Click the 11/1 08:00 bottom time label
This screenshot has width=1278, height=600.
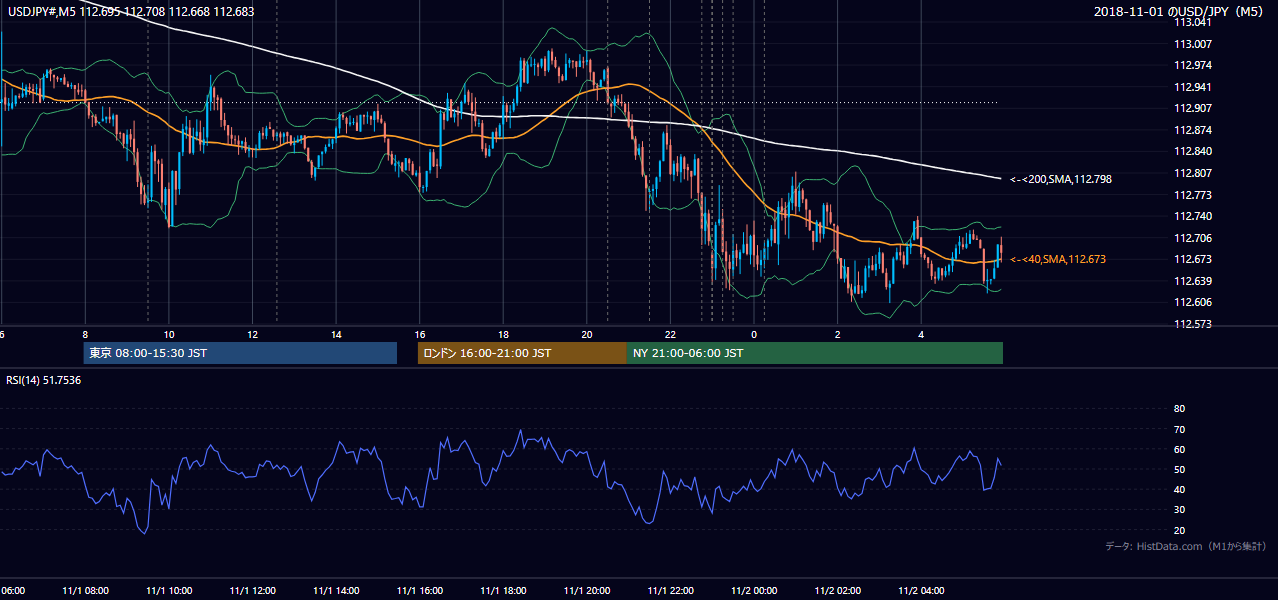point(86,591)
